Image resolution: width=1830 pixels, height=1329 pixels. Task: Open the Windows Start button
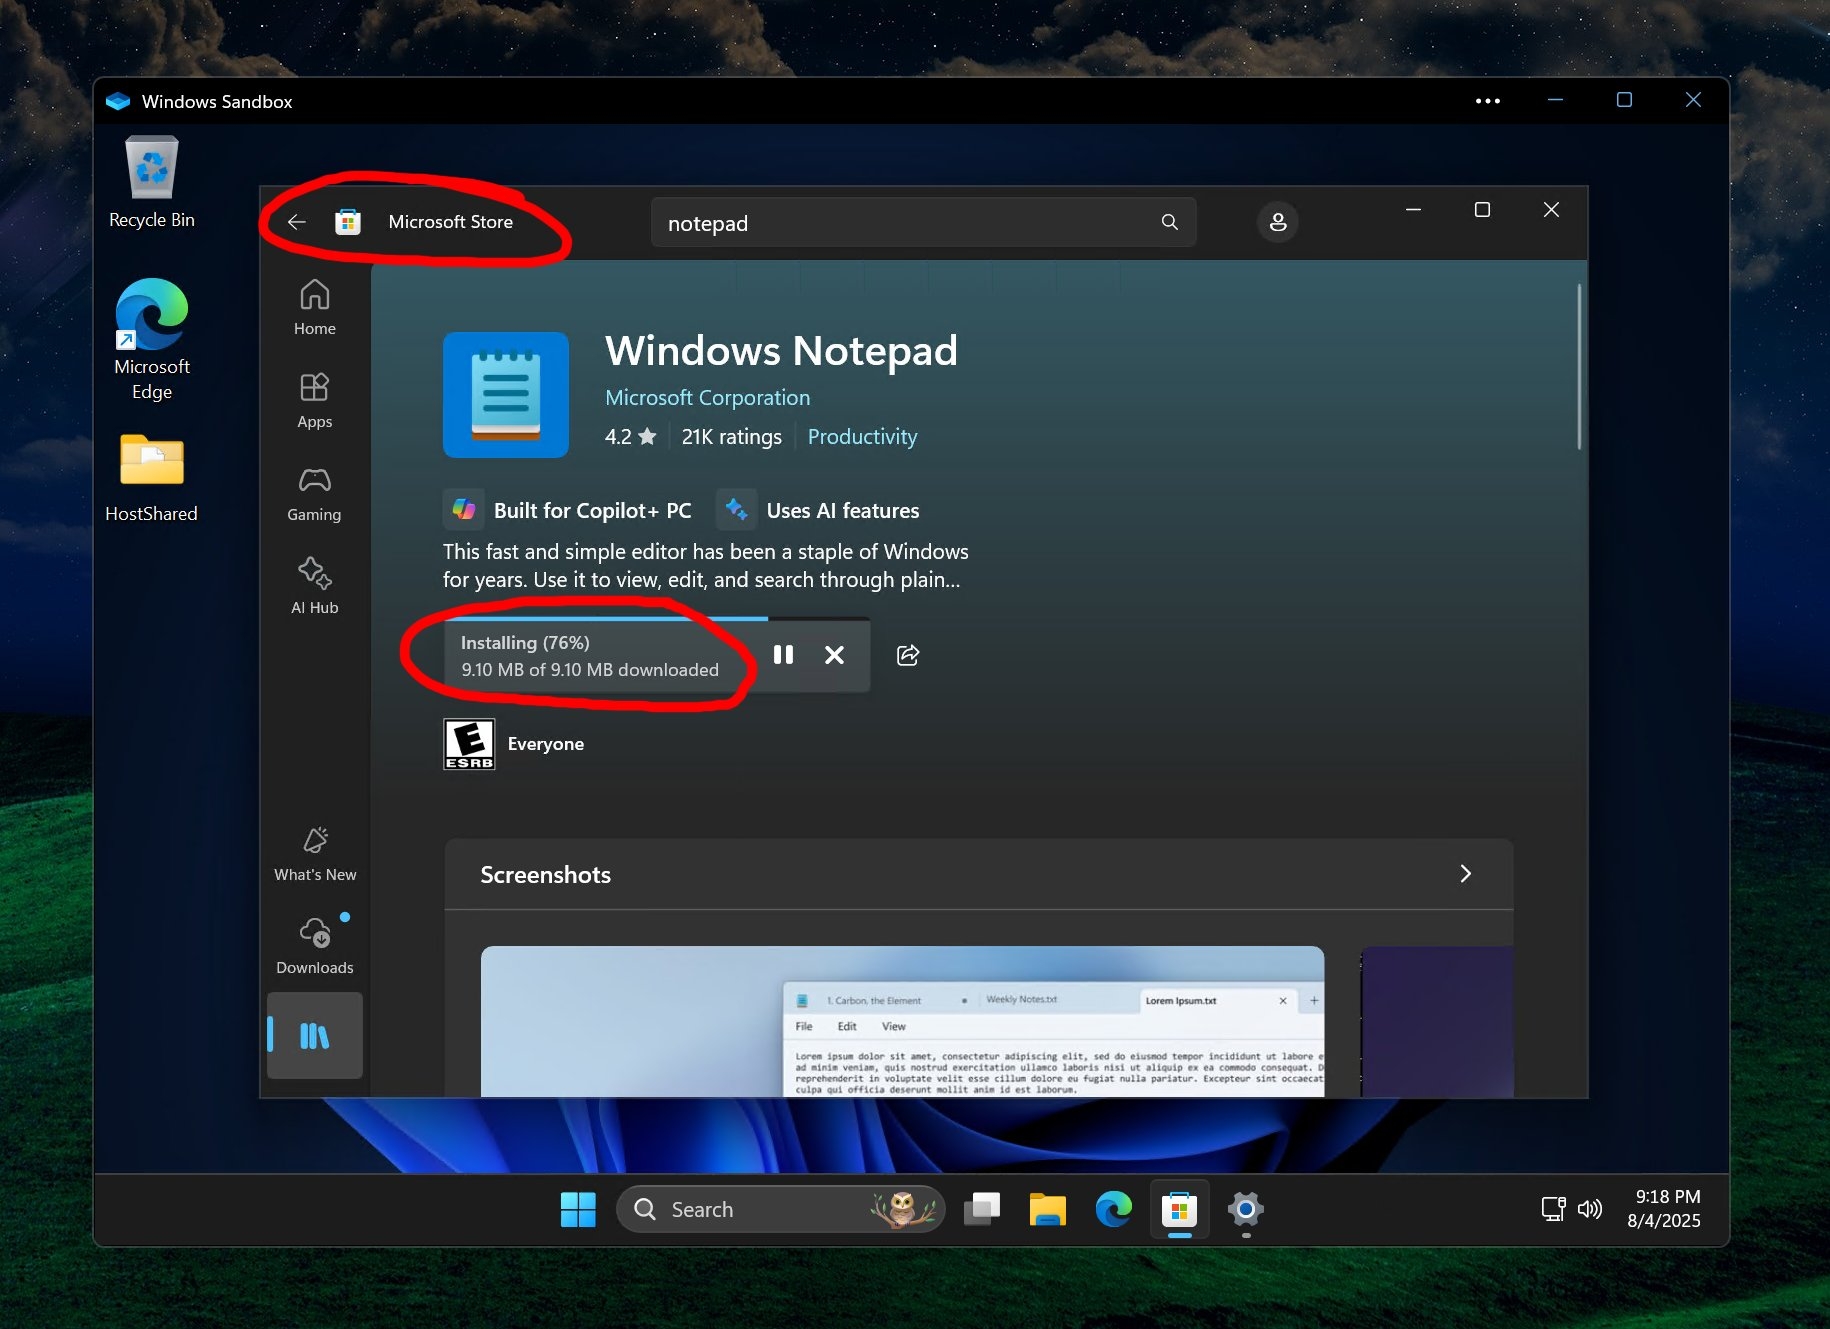(578, 1209)
